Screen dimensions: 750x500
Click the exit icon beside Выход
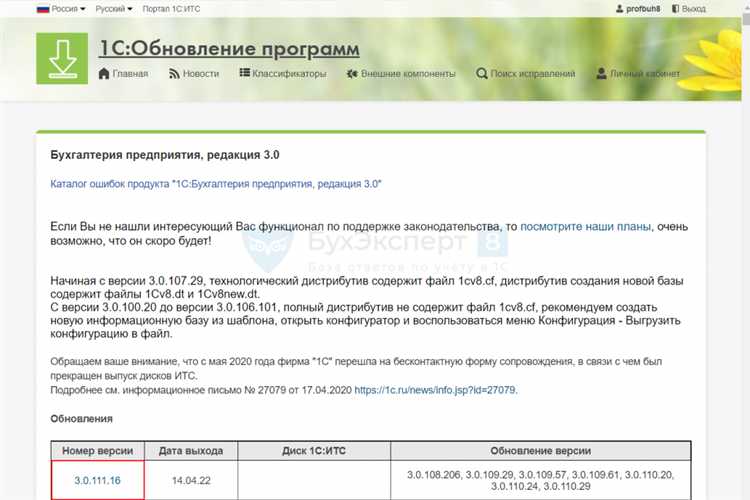point(675,9)
